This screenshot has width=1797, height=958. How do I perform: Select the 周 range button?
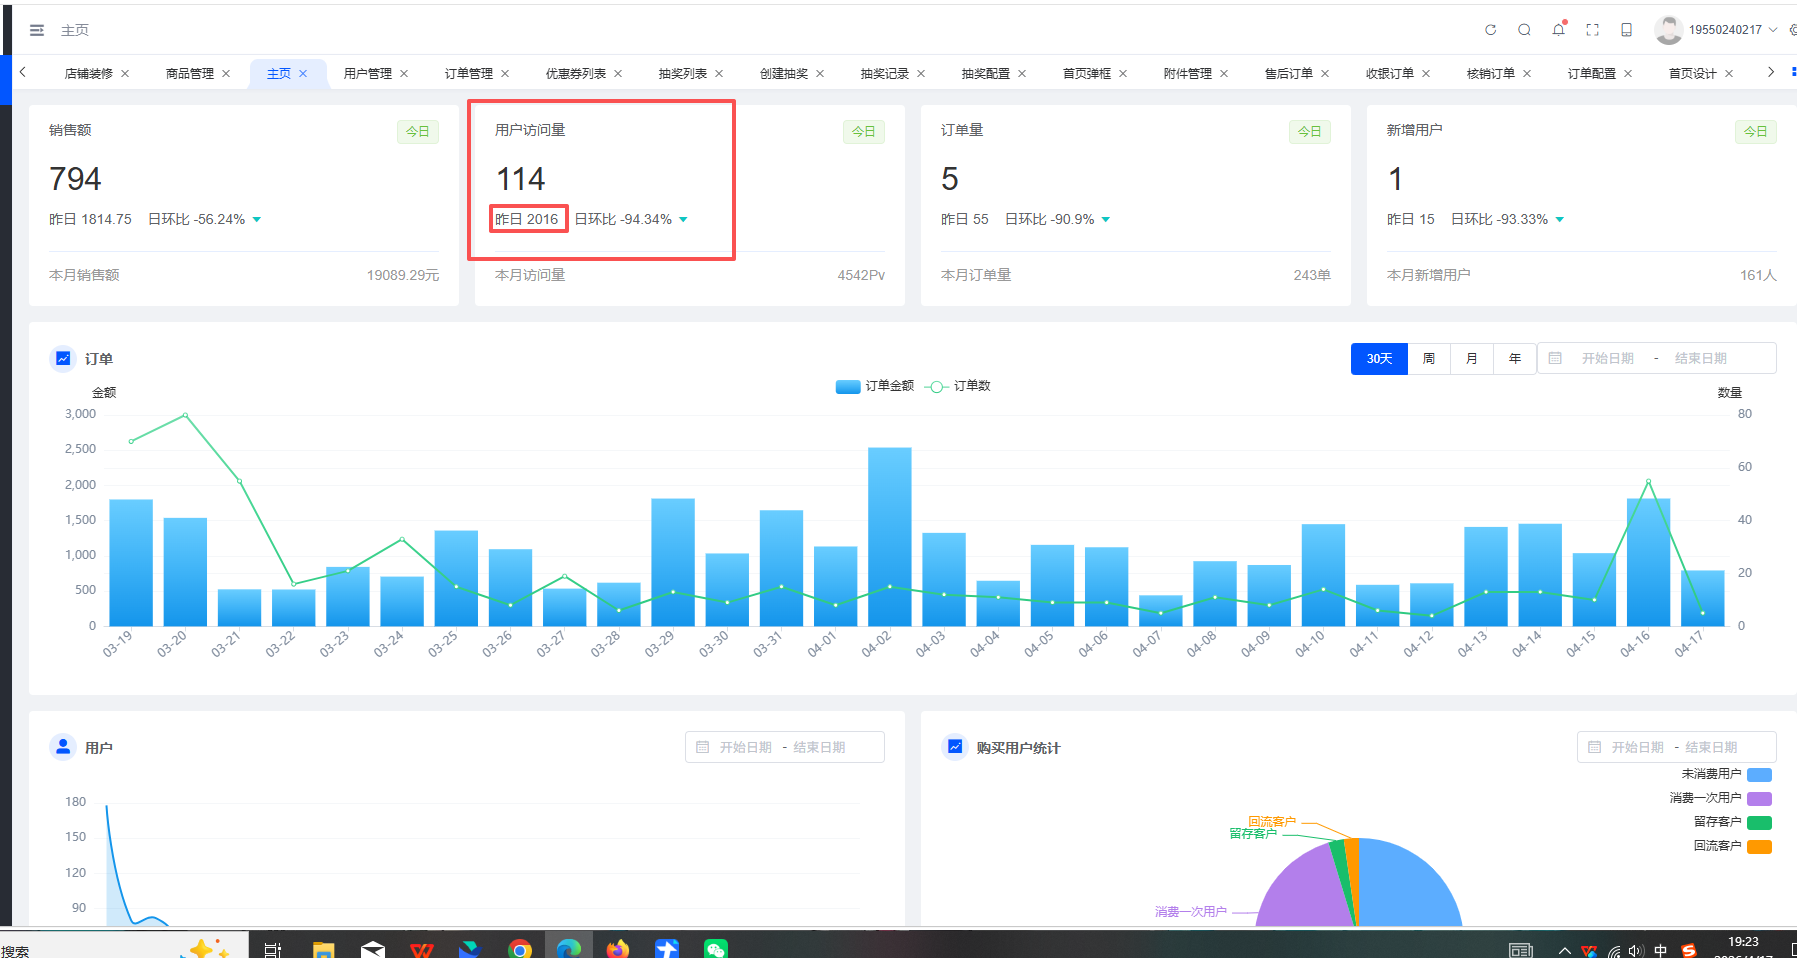pyautogui.click(x=1429, y=359)
